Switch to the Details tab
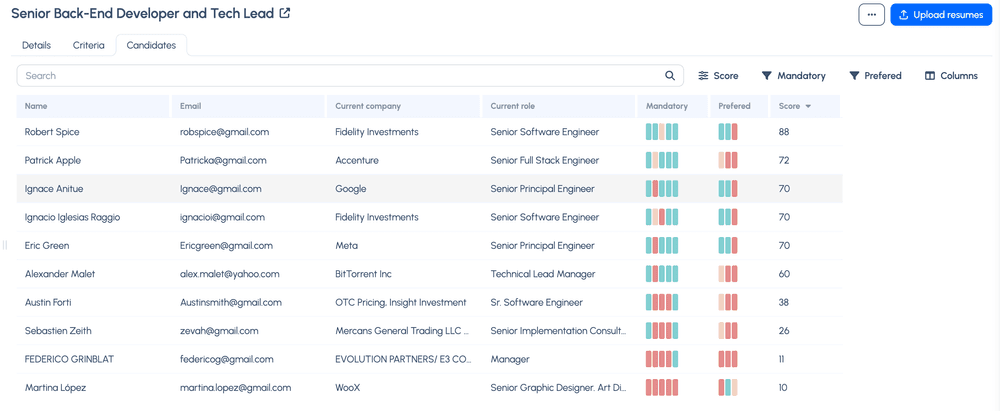 (x=36, y=45)
